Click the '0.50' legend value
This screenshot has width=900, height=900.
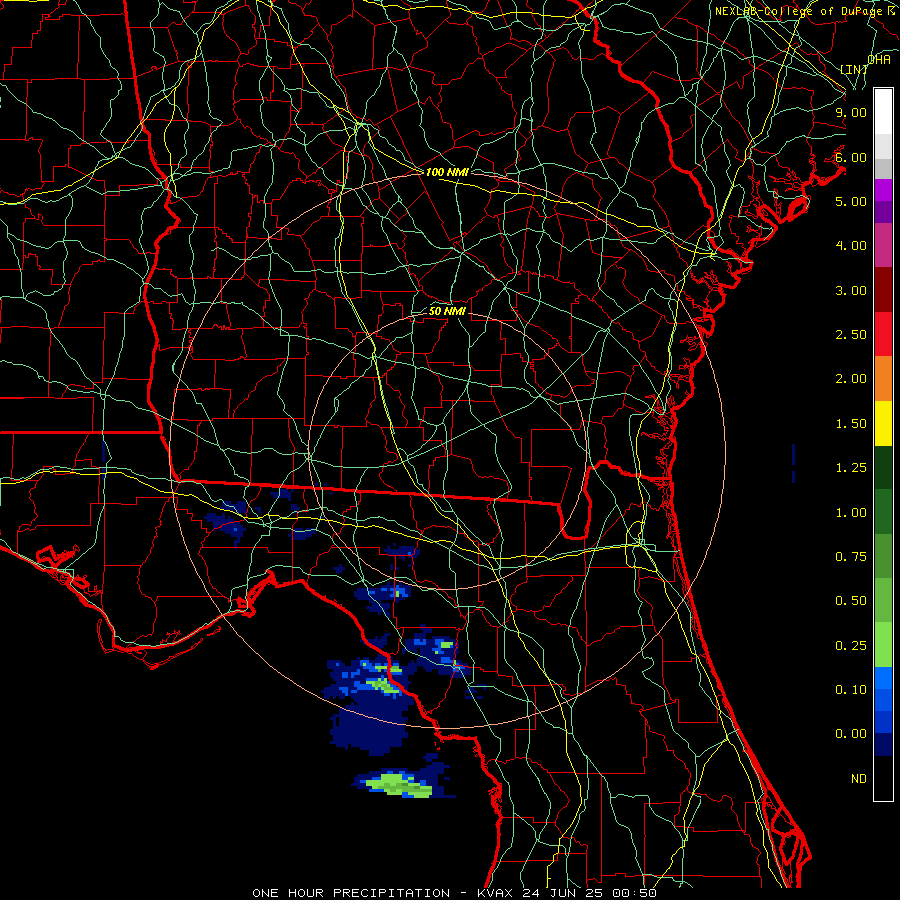point(851,601)
